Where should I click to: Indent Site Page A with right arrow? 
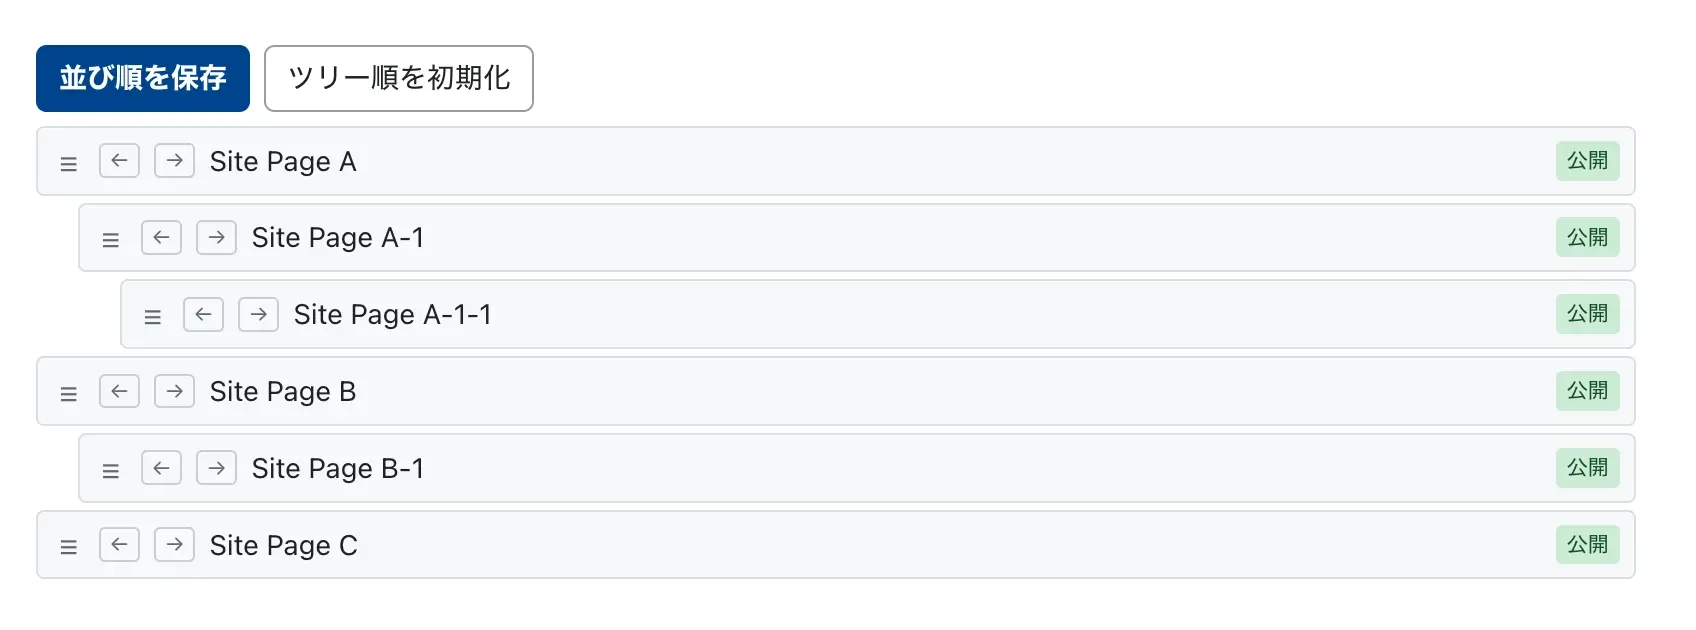pos(174,160)
